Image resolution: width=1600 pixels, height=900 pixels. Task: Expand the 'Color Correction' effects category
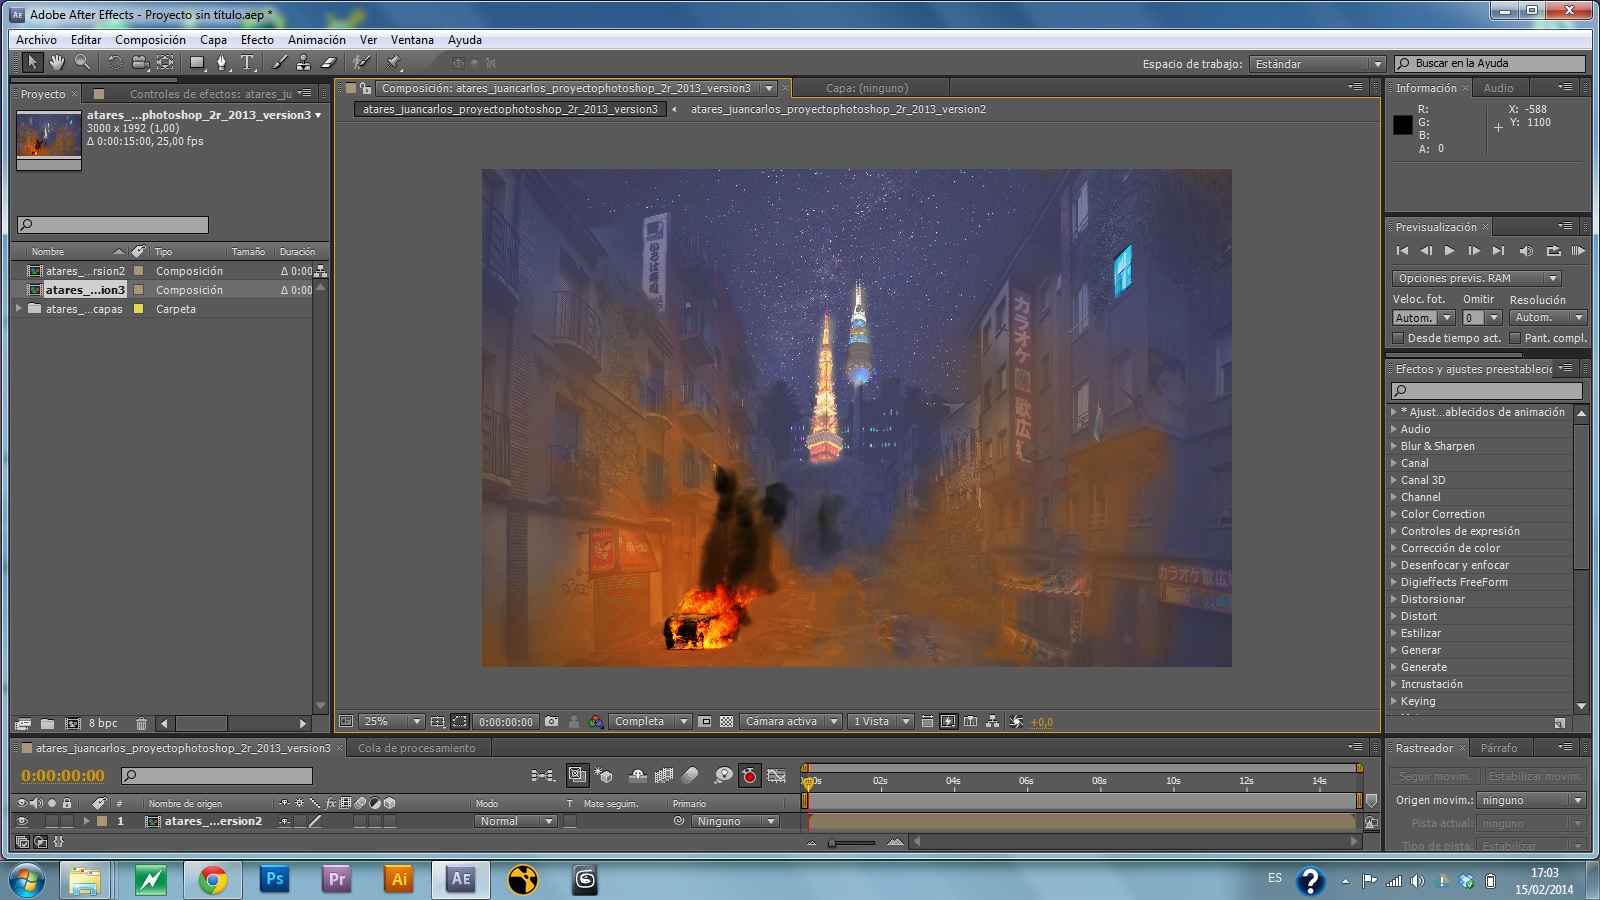[1394, 514]
